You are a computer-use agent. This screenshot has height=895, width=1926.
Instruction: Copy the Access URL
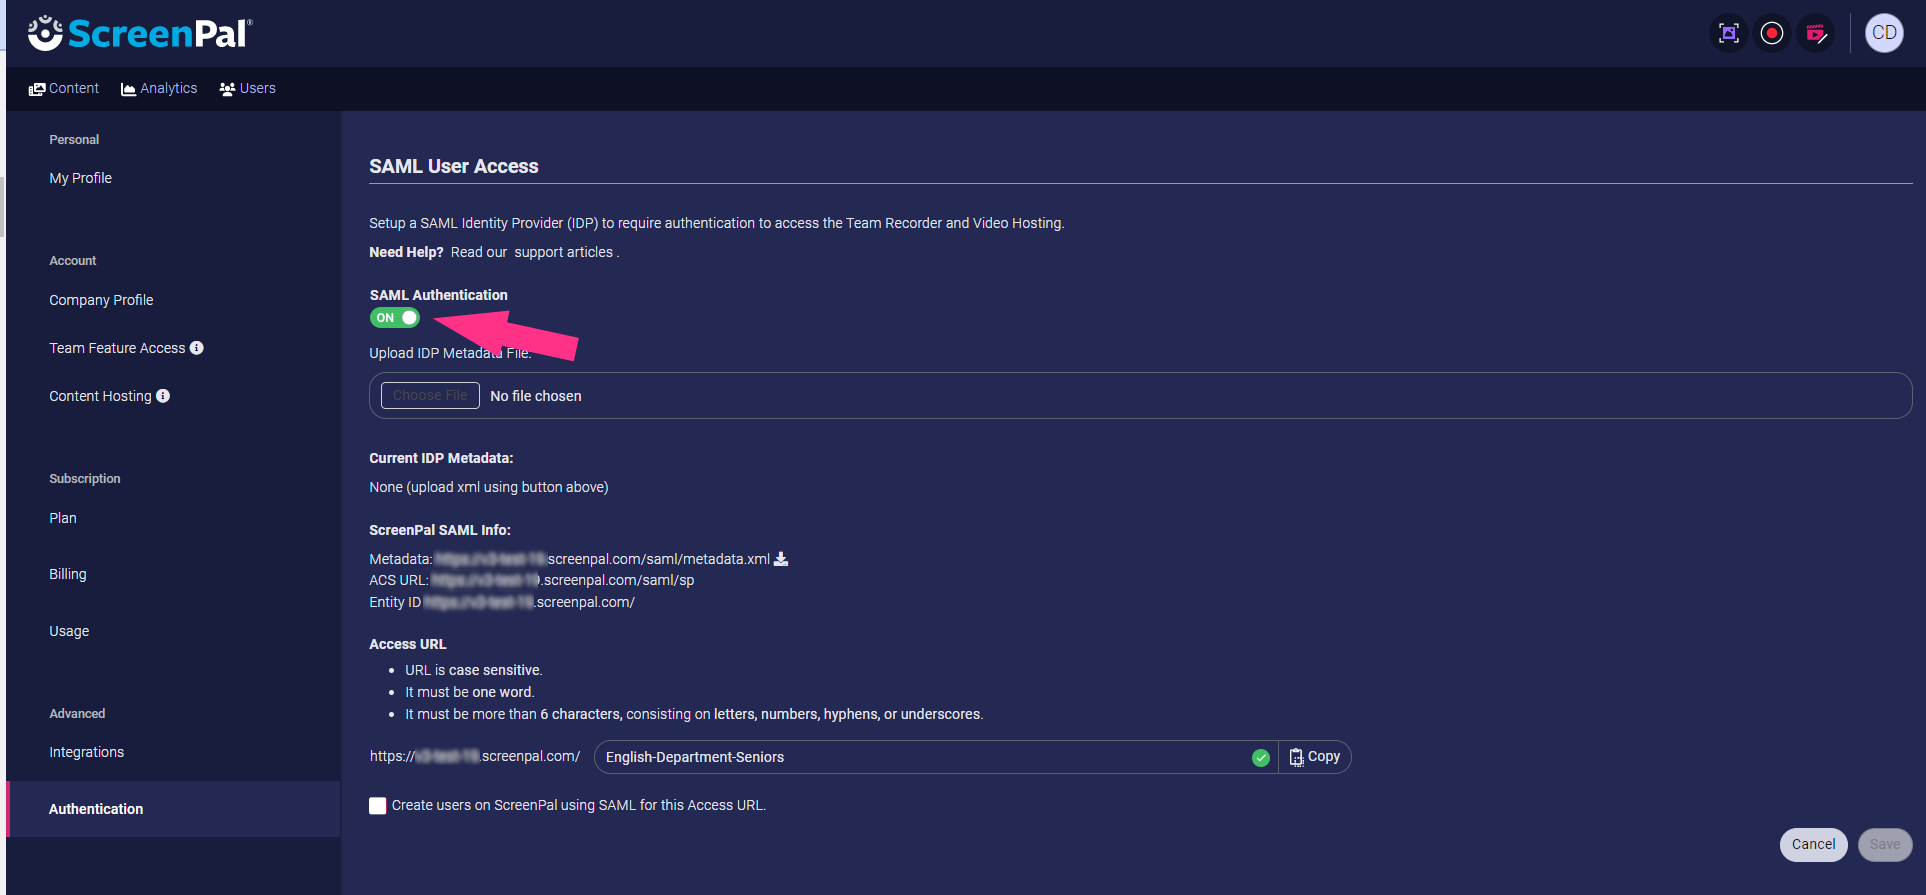pyautogui.click(x=1314, y=757)
